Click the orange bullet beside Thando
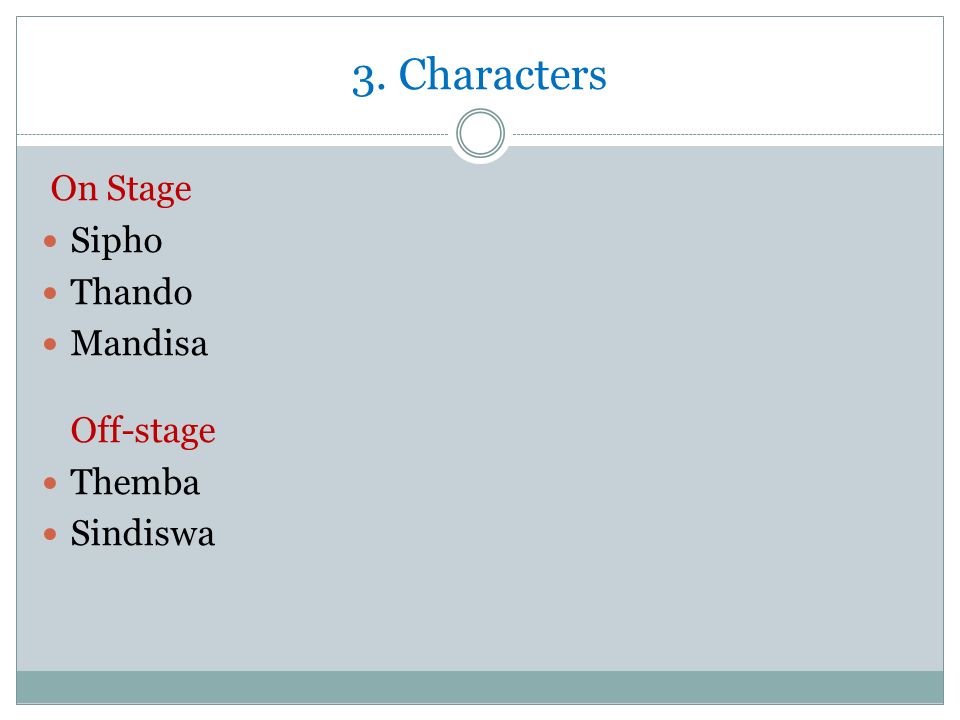The width and height of the screenshot is (960, 720). click(x=50, y=293)
